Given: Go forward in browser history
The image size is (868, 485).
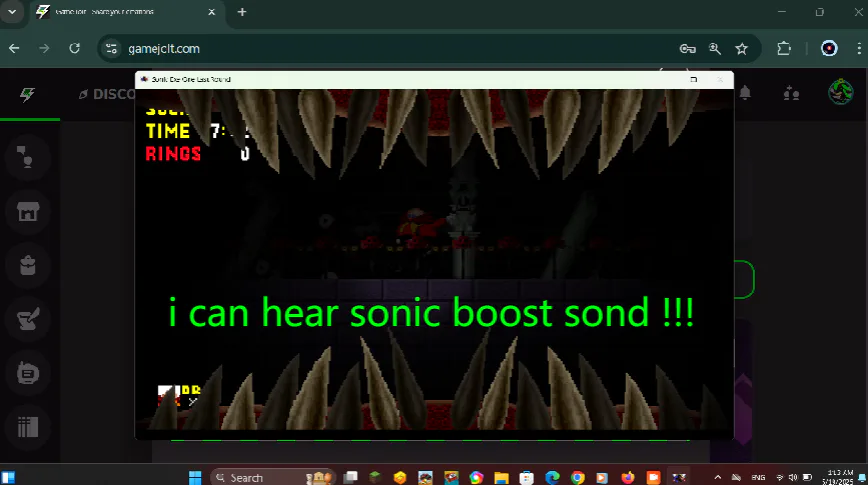Looking at the screenshot, I should pyautogui.click(x=44, y=49).
